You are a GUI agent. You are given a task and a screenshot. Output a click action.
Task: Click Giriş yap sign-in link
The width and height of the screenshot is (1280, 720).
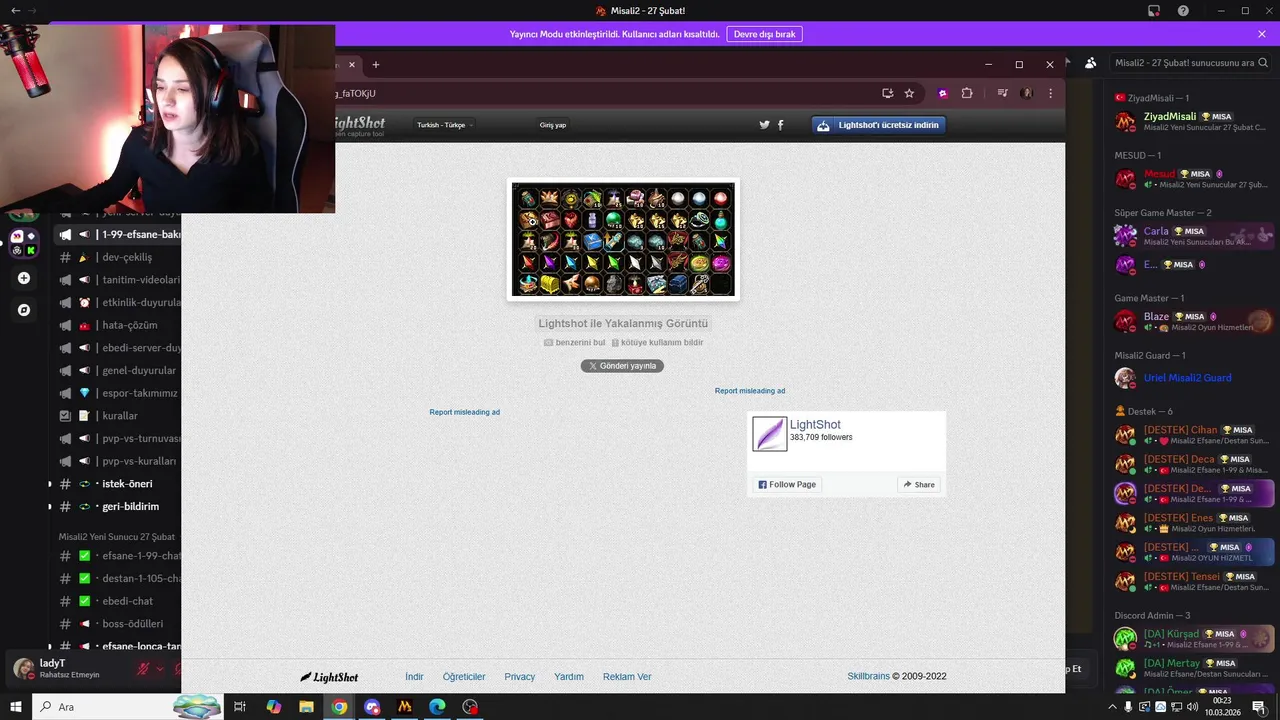tap(553, 125)
